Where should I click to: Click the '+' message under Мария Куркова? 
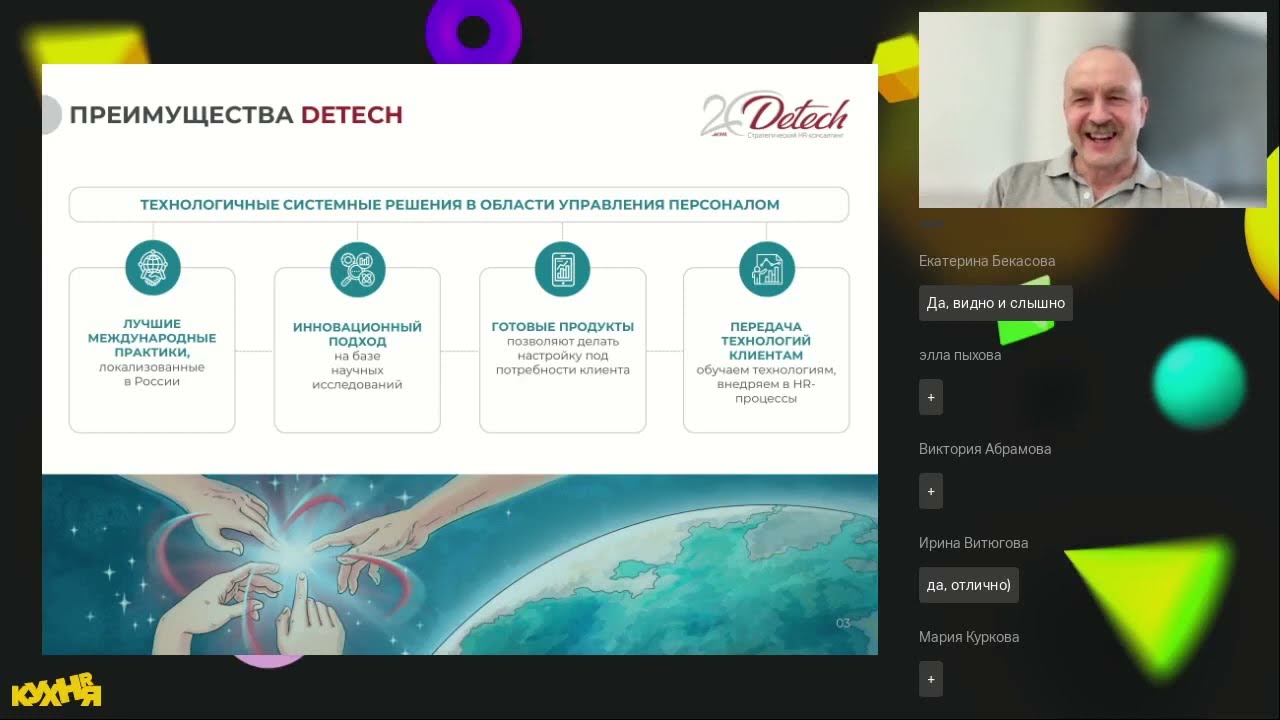(x=931, y=679)
